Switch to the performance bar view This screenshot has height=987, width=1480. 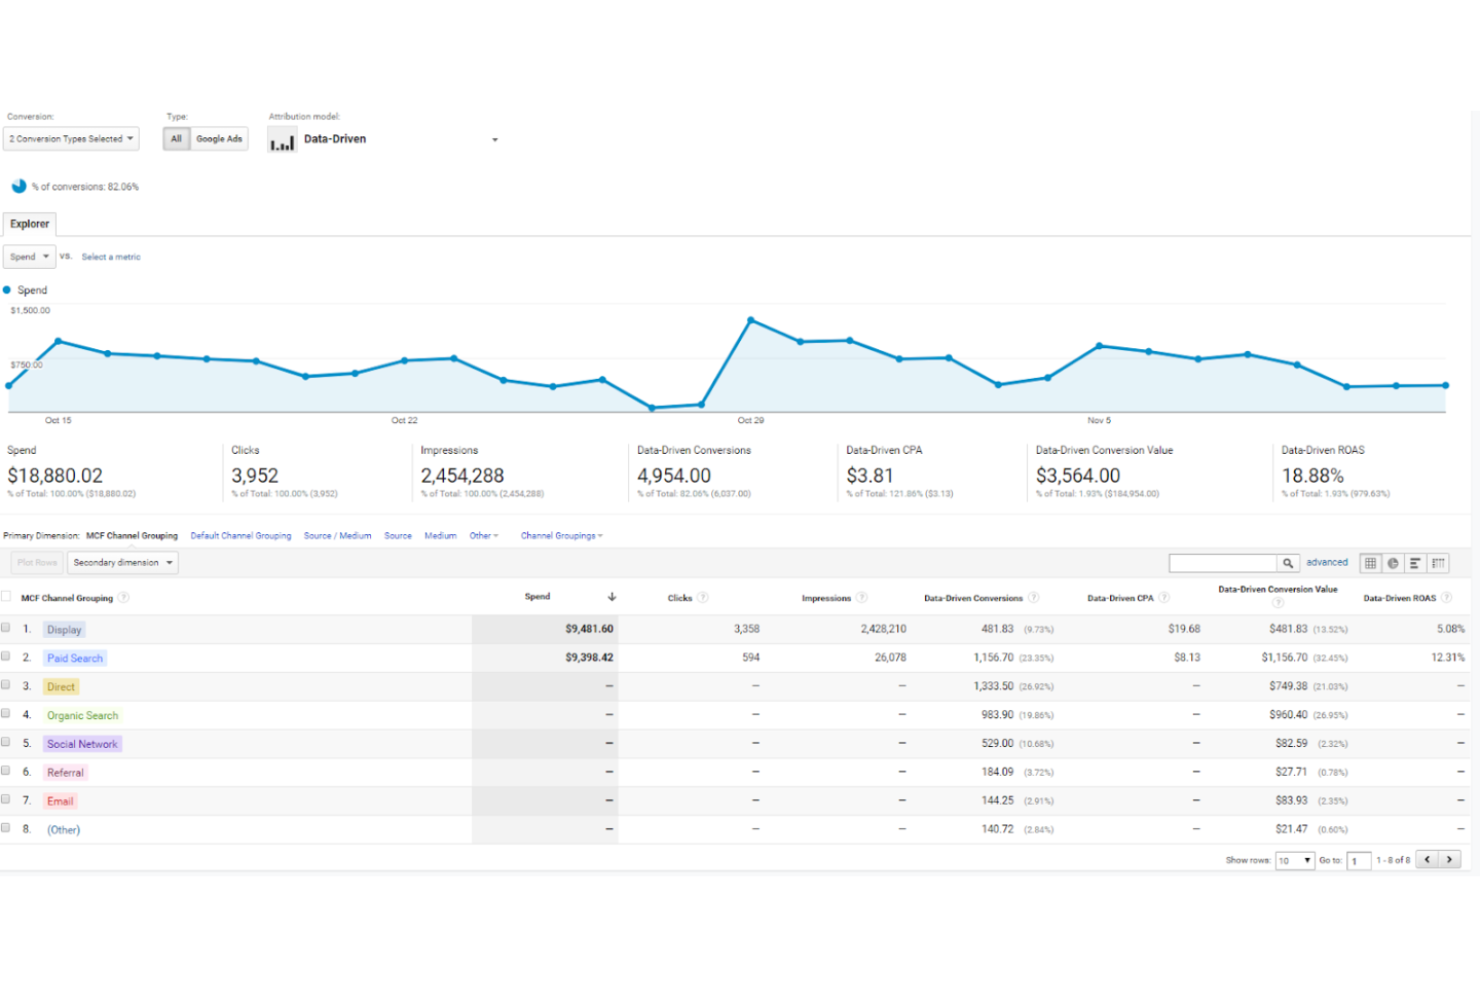pos(1415,562)
